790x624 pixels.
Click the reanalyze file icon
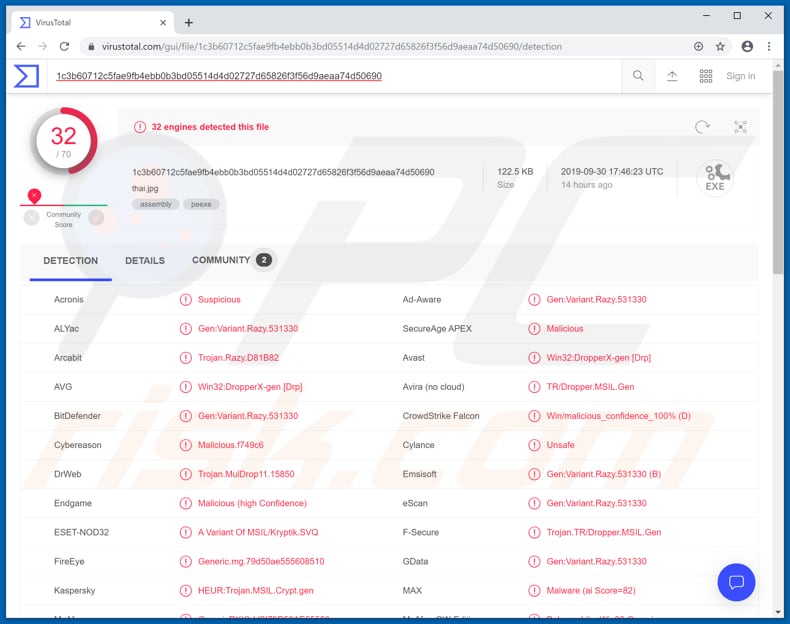pos(702,127)
